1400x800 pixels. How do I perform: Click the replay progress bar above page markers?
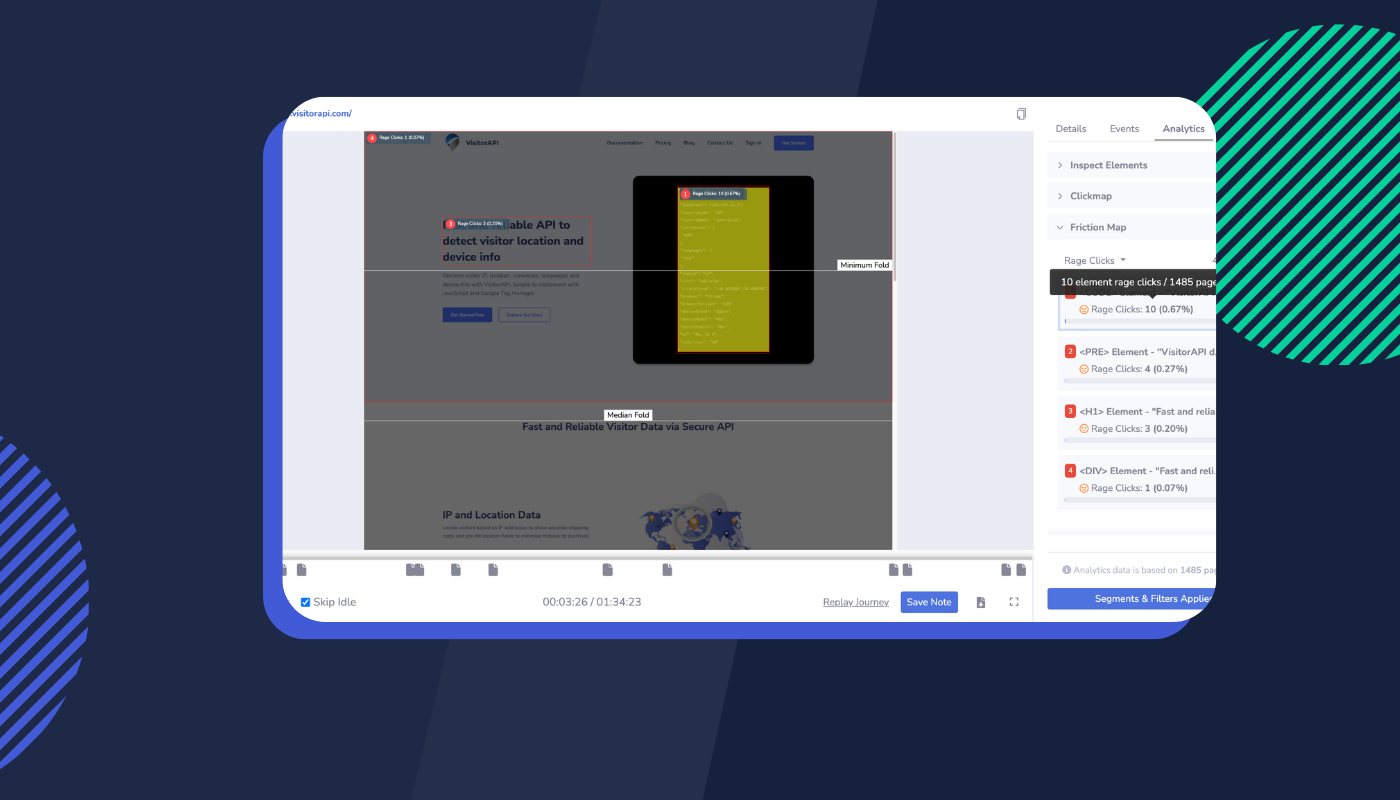coord(657,556)
